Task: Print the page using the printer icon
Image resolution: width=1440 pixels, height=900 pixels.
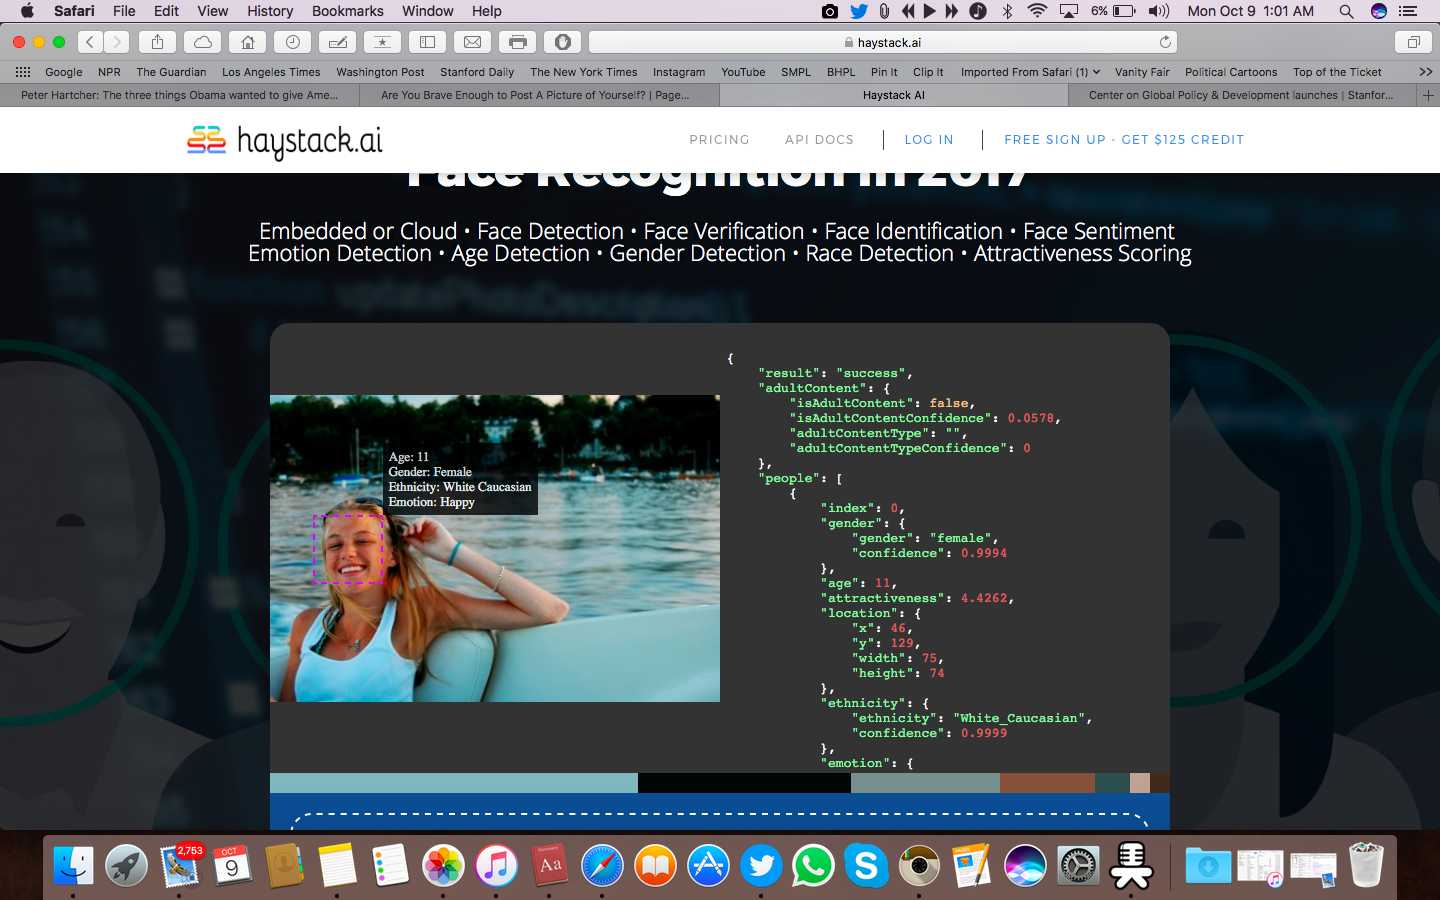Action: click(x=517, y=42)
